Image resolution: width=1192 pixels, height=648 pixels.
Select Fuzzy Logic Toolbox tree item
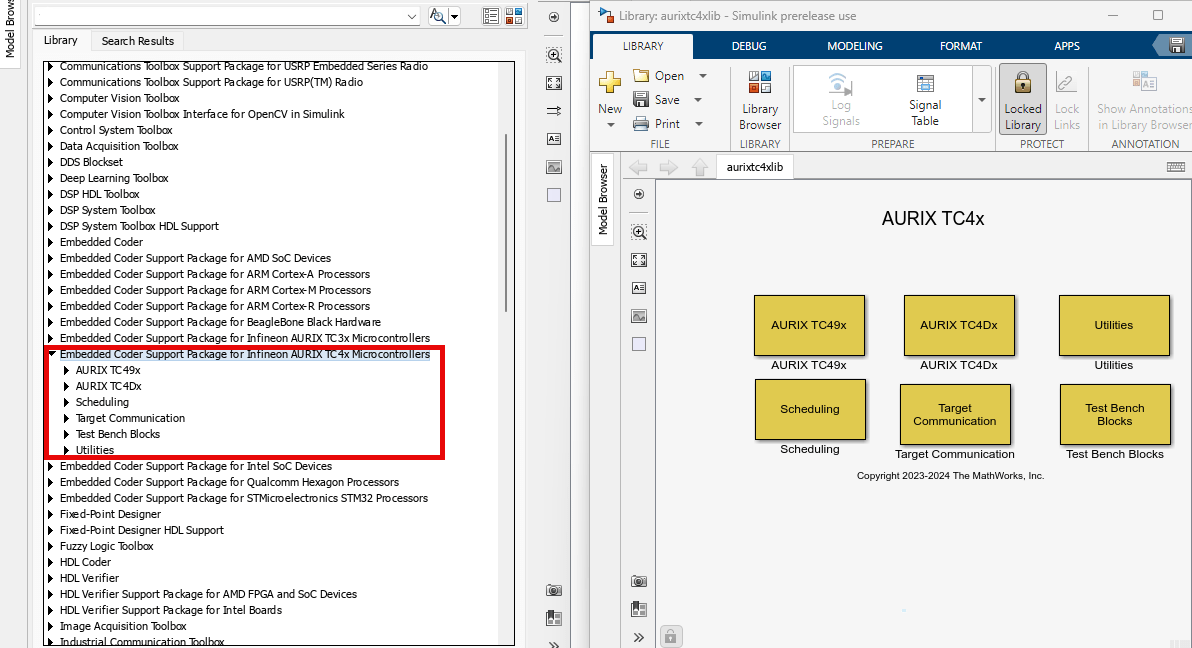pos(106,546)
